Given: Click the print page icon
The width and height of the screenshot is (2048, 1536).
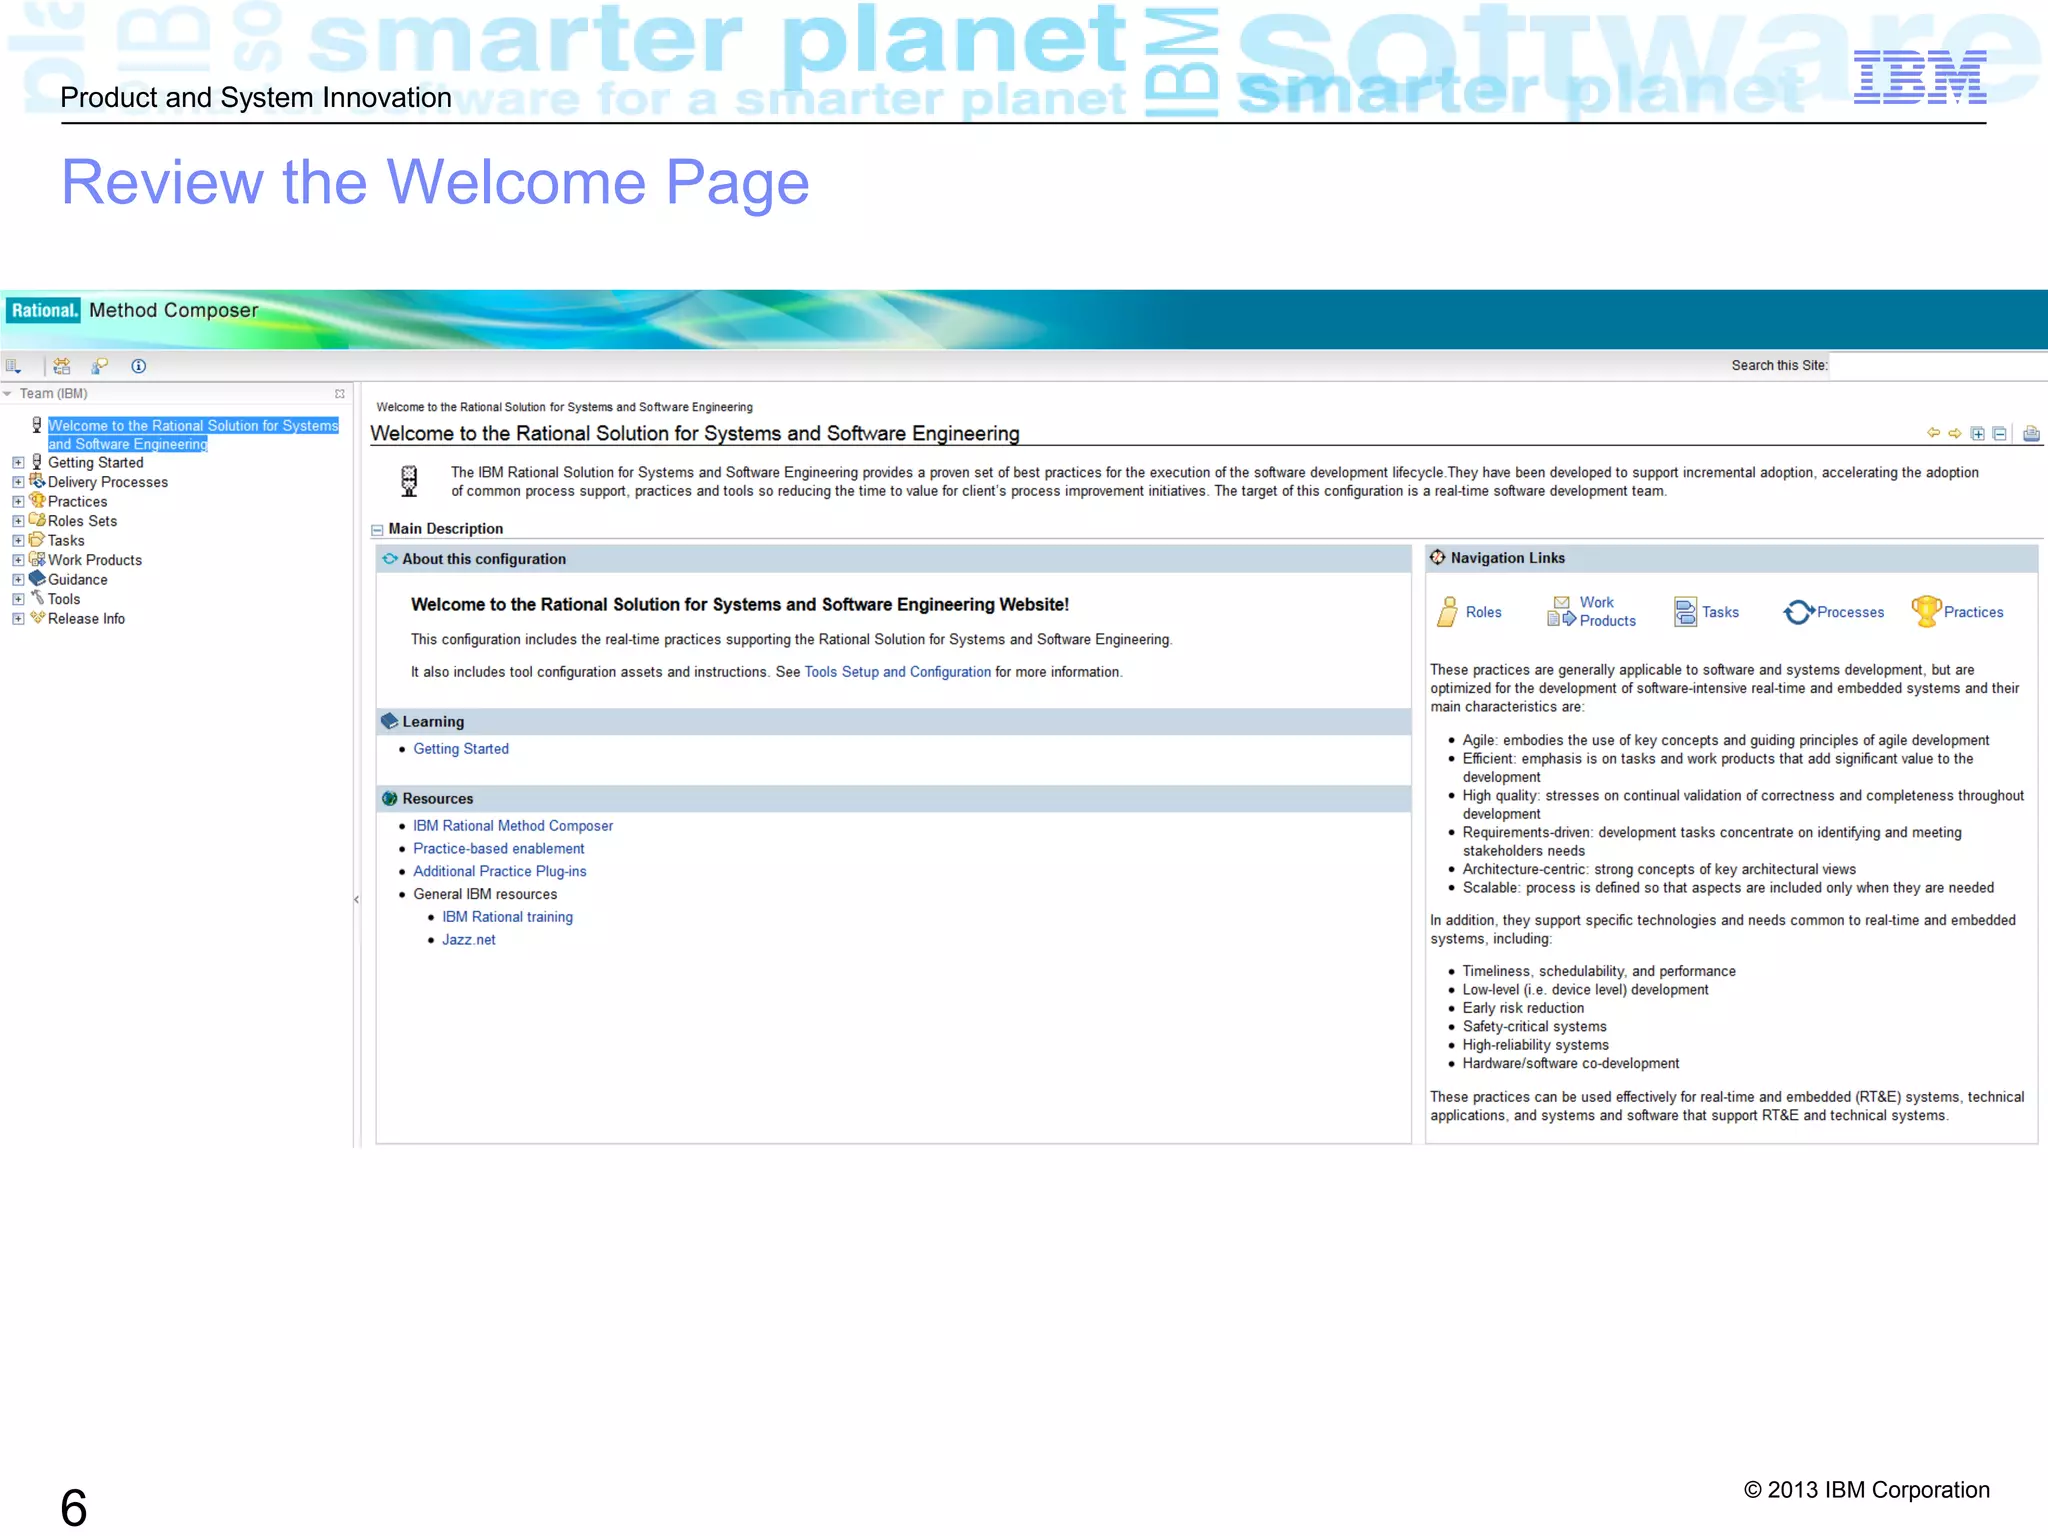Looking at the screenshot, I should (2031, 433).
